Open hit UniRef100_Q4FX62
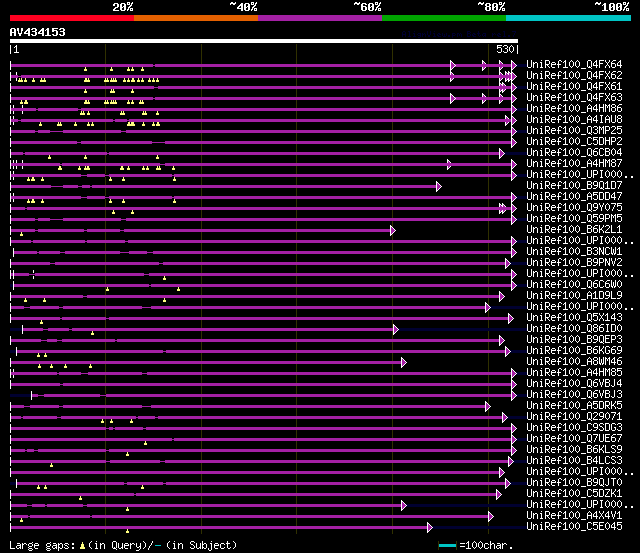The image size is (640, 553). point(574,76)
